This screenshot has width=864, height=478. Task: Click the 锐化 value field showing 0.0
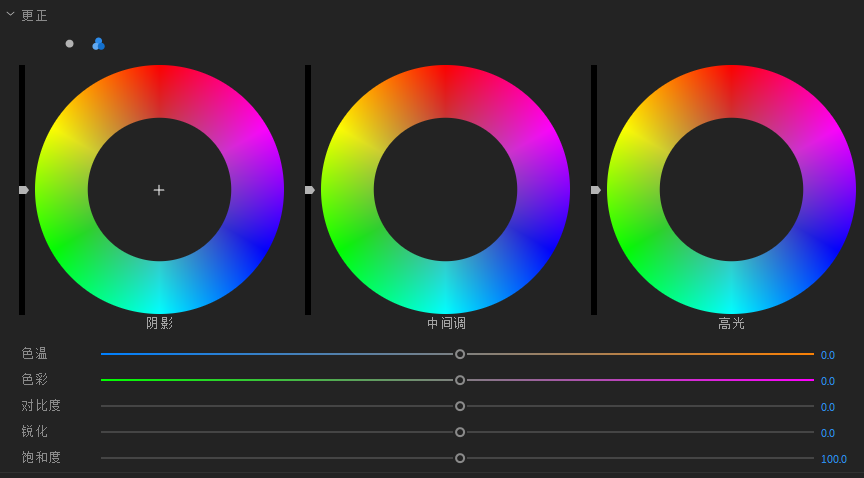coord(827,433)
